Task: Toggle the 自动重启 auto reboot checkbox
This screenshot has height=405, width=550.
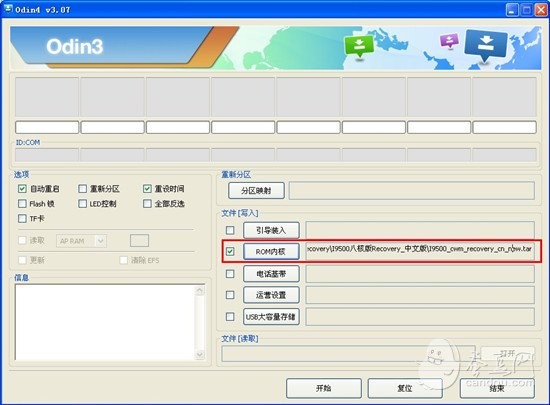Action: click(22, 189)
